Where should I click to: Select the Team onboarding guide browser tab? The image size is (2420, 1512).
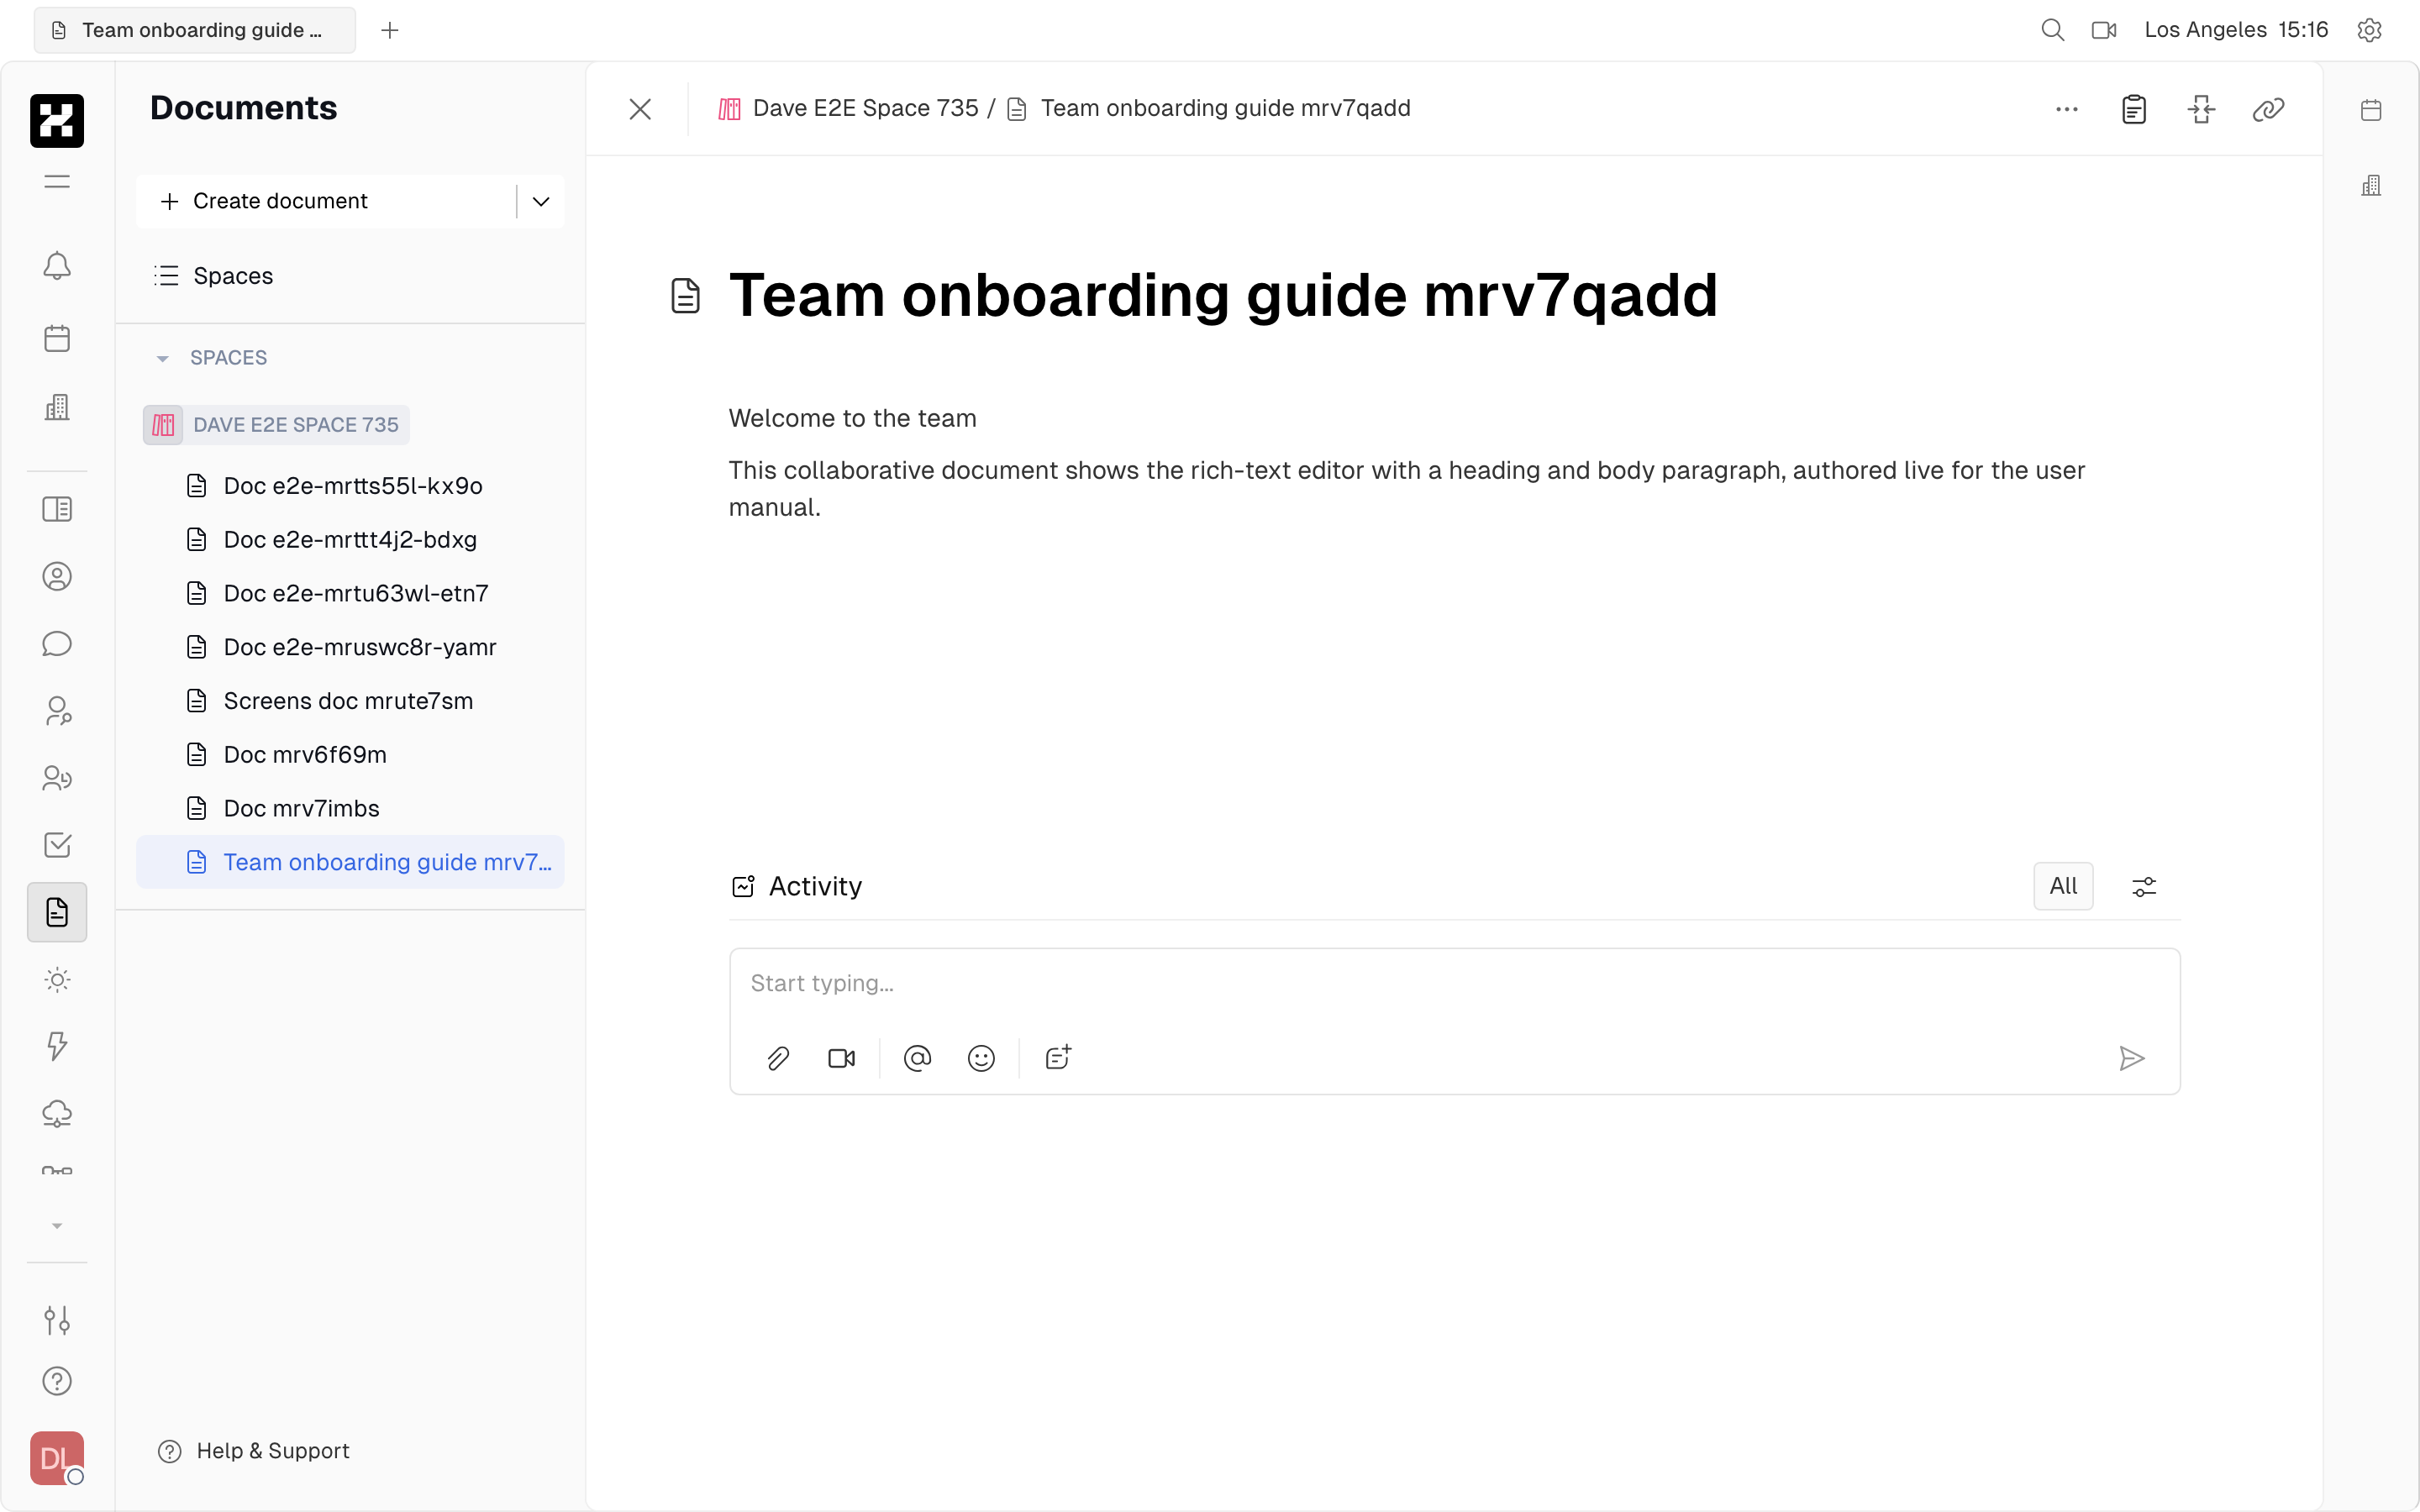point(194,30)
